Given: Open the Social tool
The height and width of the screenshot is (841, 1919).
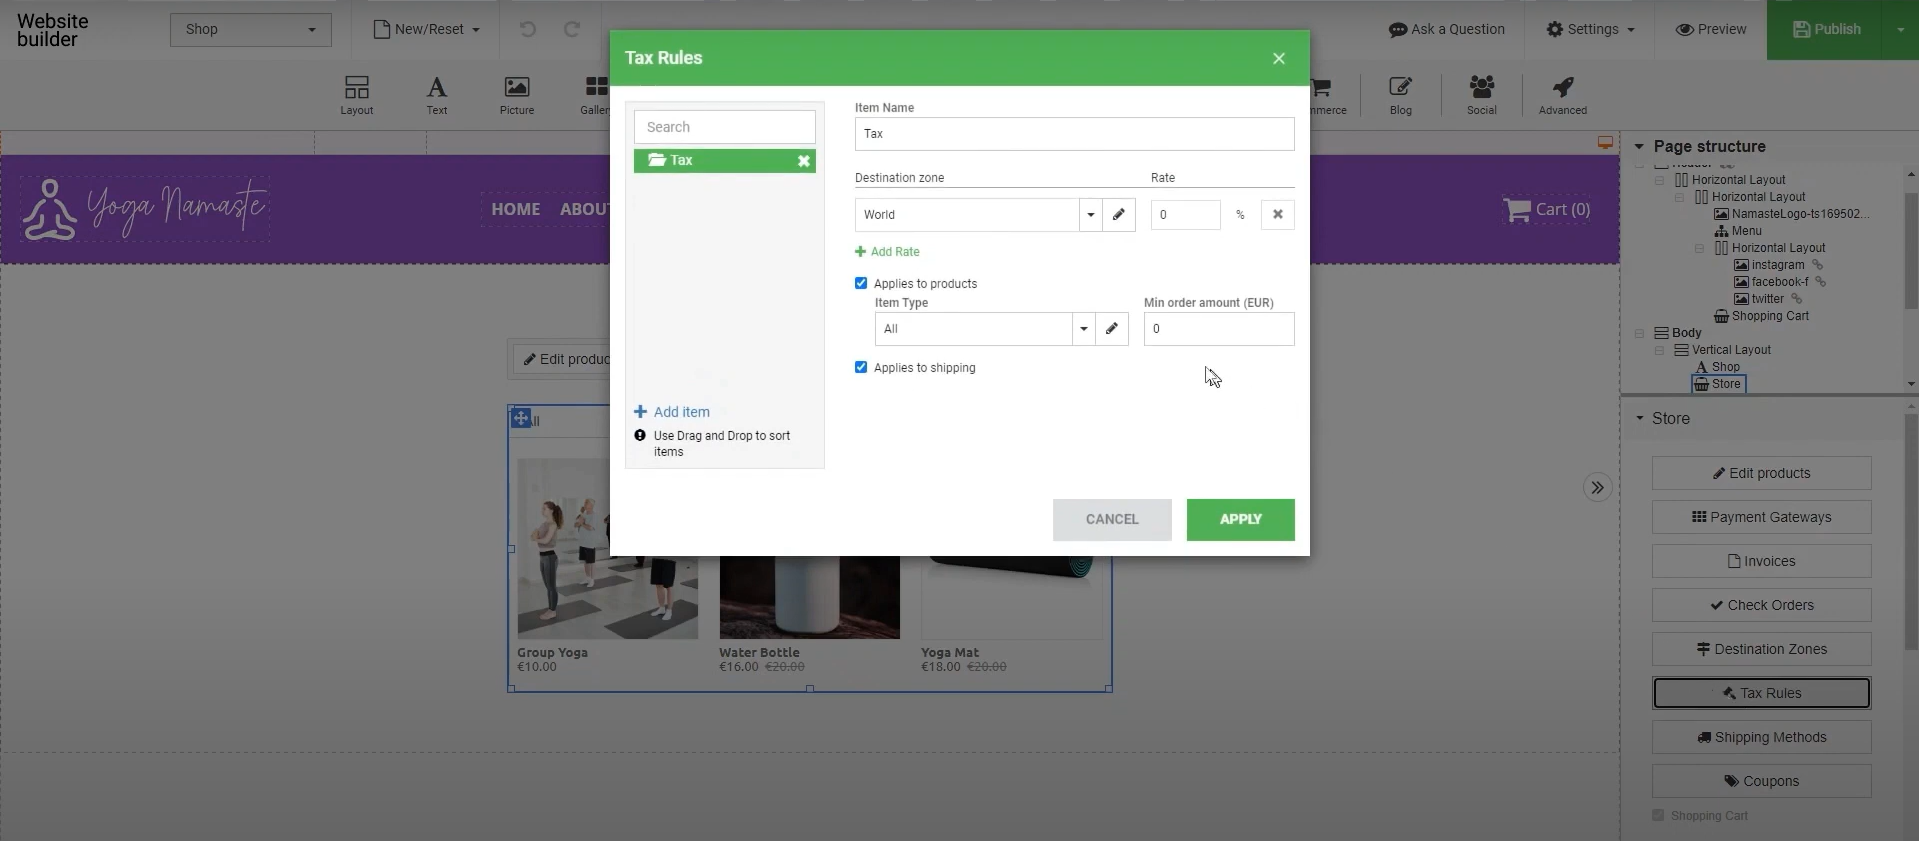Looking at the screenshot, I should tap(1481, 96).
